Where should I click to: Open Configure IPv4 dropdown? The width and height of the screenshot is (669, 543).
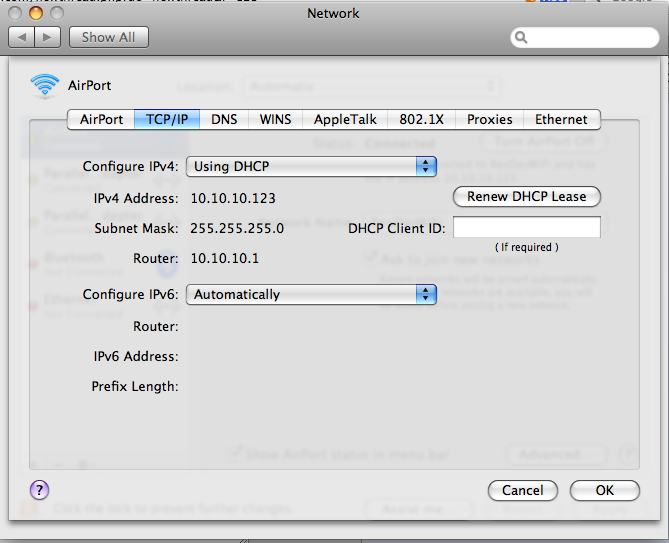(x=311, y=166)
